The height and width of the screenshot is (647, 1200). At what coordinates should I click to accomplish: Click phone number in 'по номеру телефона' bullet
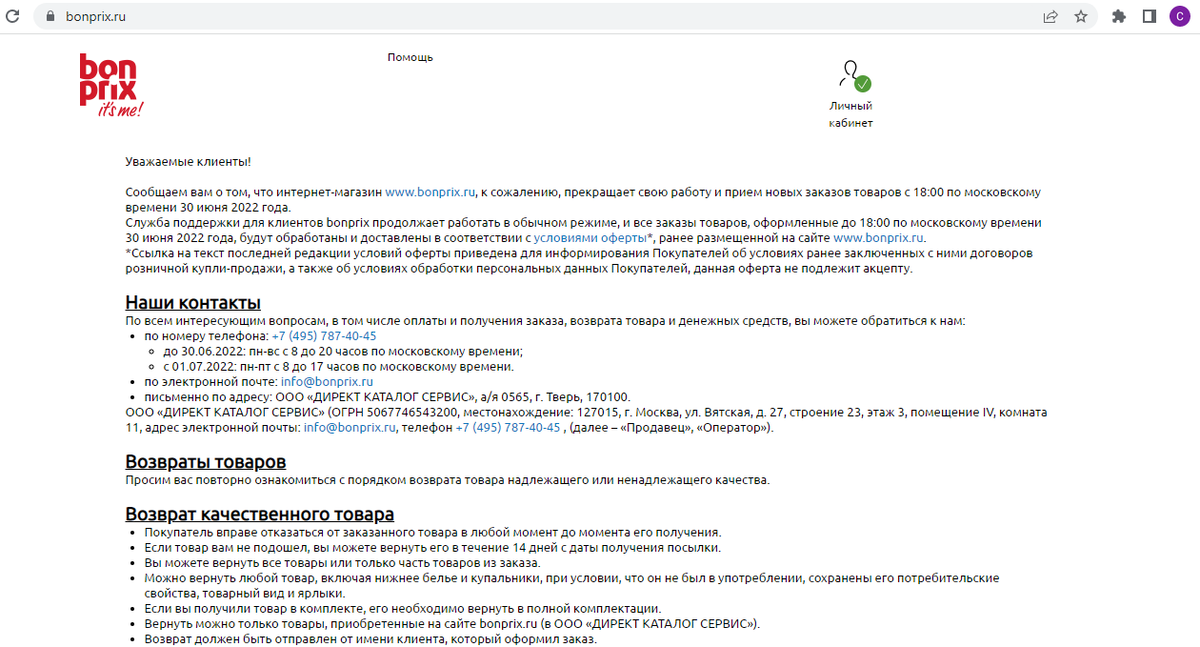point(324,336)
